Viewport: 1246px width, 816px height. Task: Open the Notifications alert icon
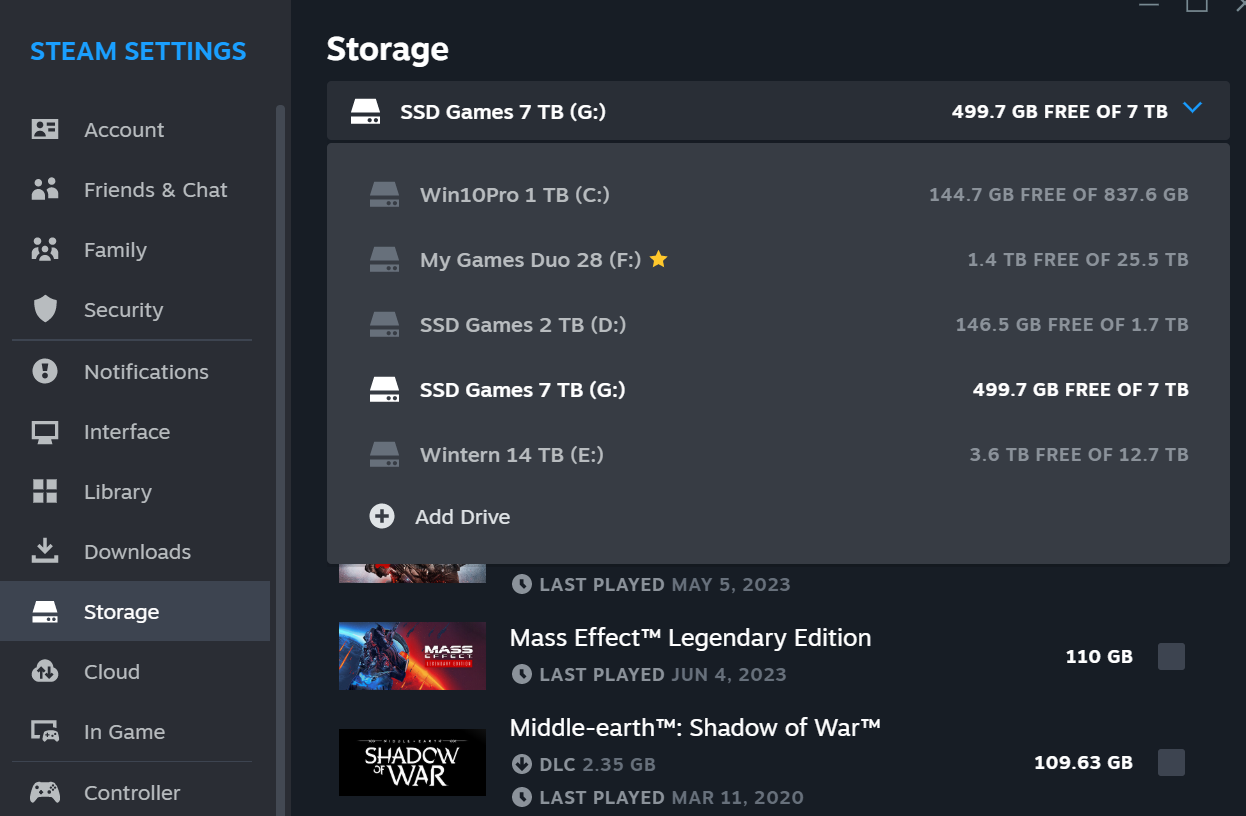[x=45, y=372]
